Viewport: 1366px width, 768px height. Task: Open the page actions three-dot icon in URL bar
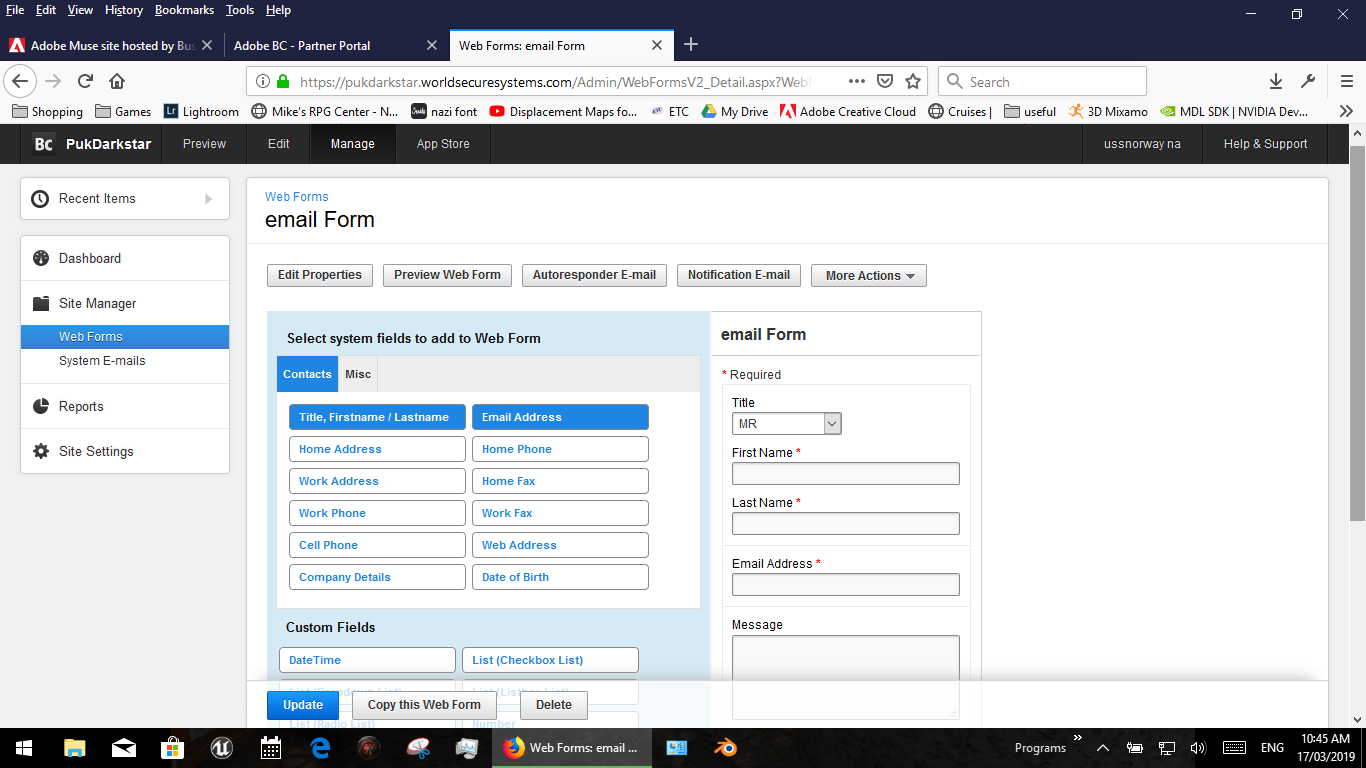click(857, 81)
